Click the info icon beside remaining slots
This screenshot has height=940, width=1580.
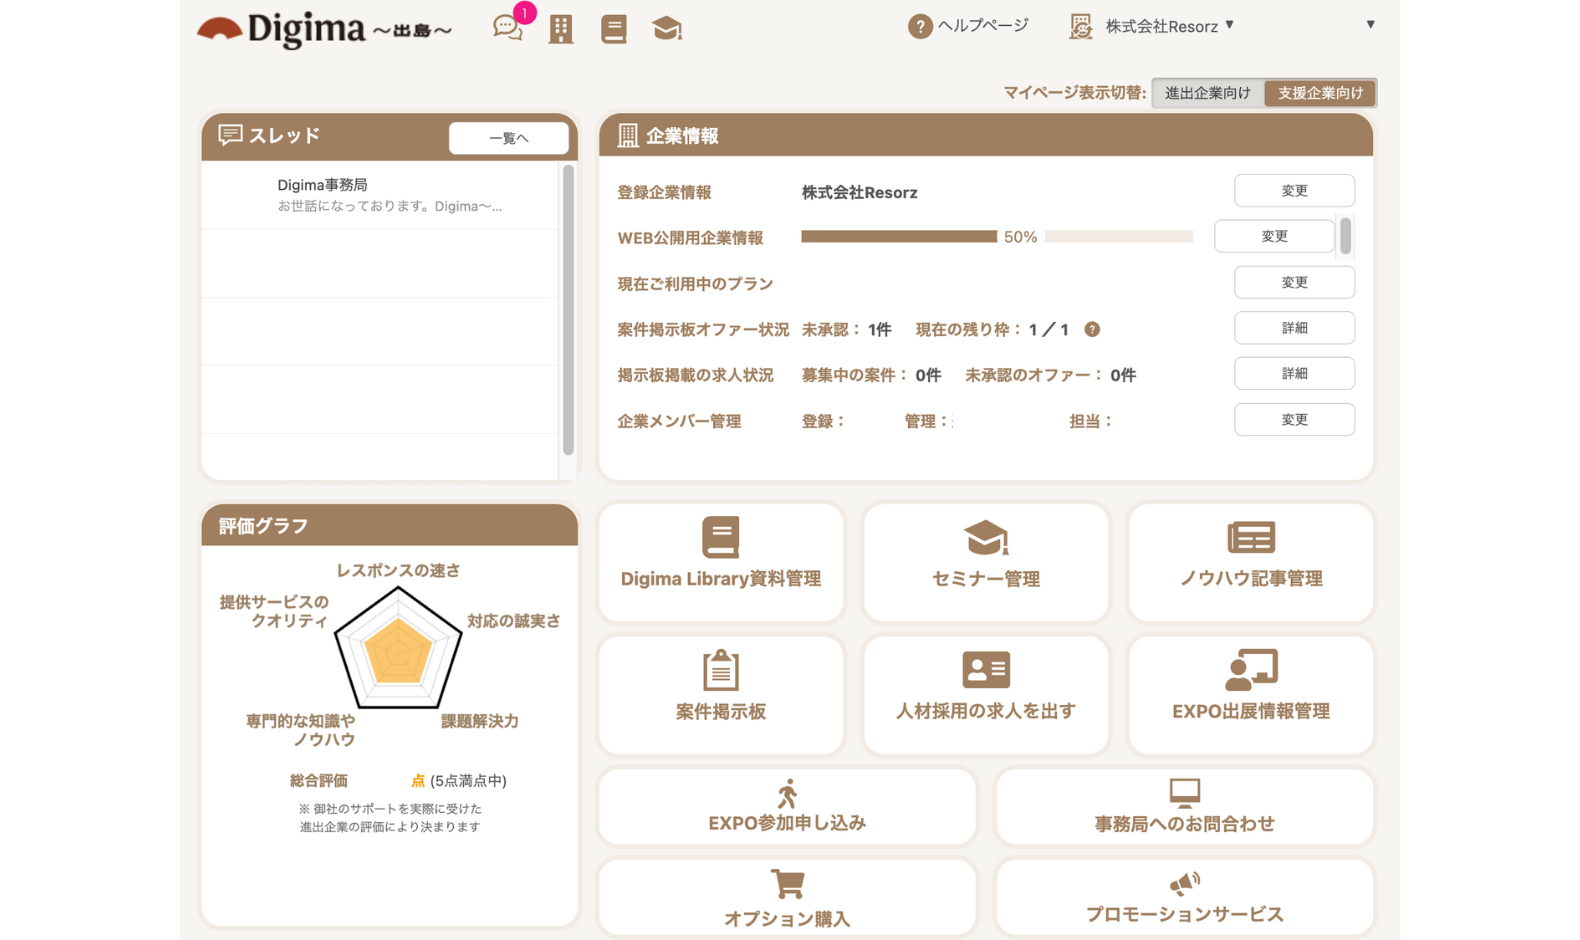pyautogui.click(x=1092, y=329)
